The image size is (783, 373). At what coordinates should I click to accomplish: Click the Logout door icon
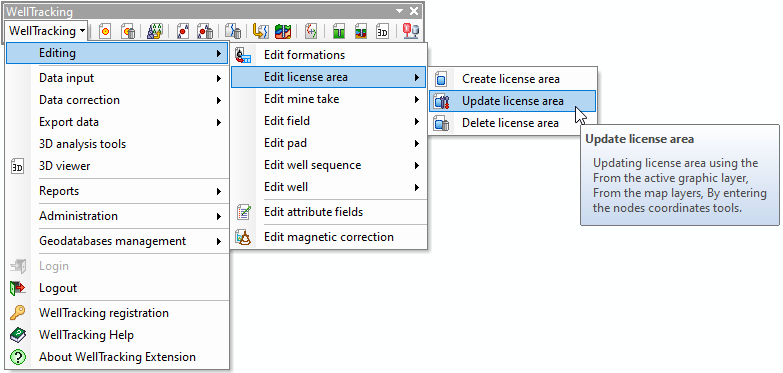coord(17,288)
